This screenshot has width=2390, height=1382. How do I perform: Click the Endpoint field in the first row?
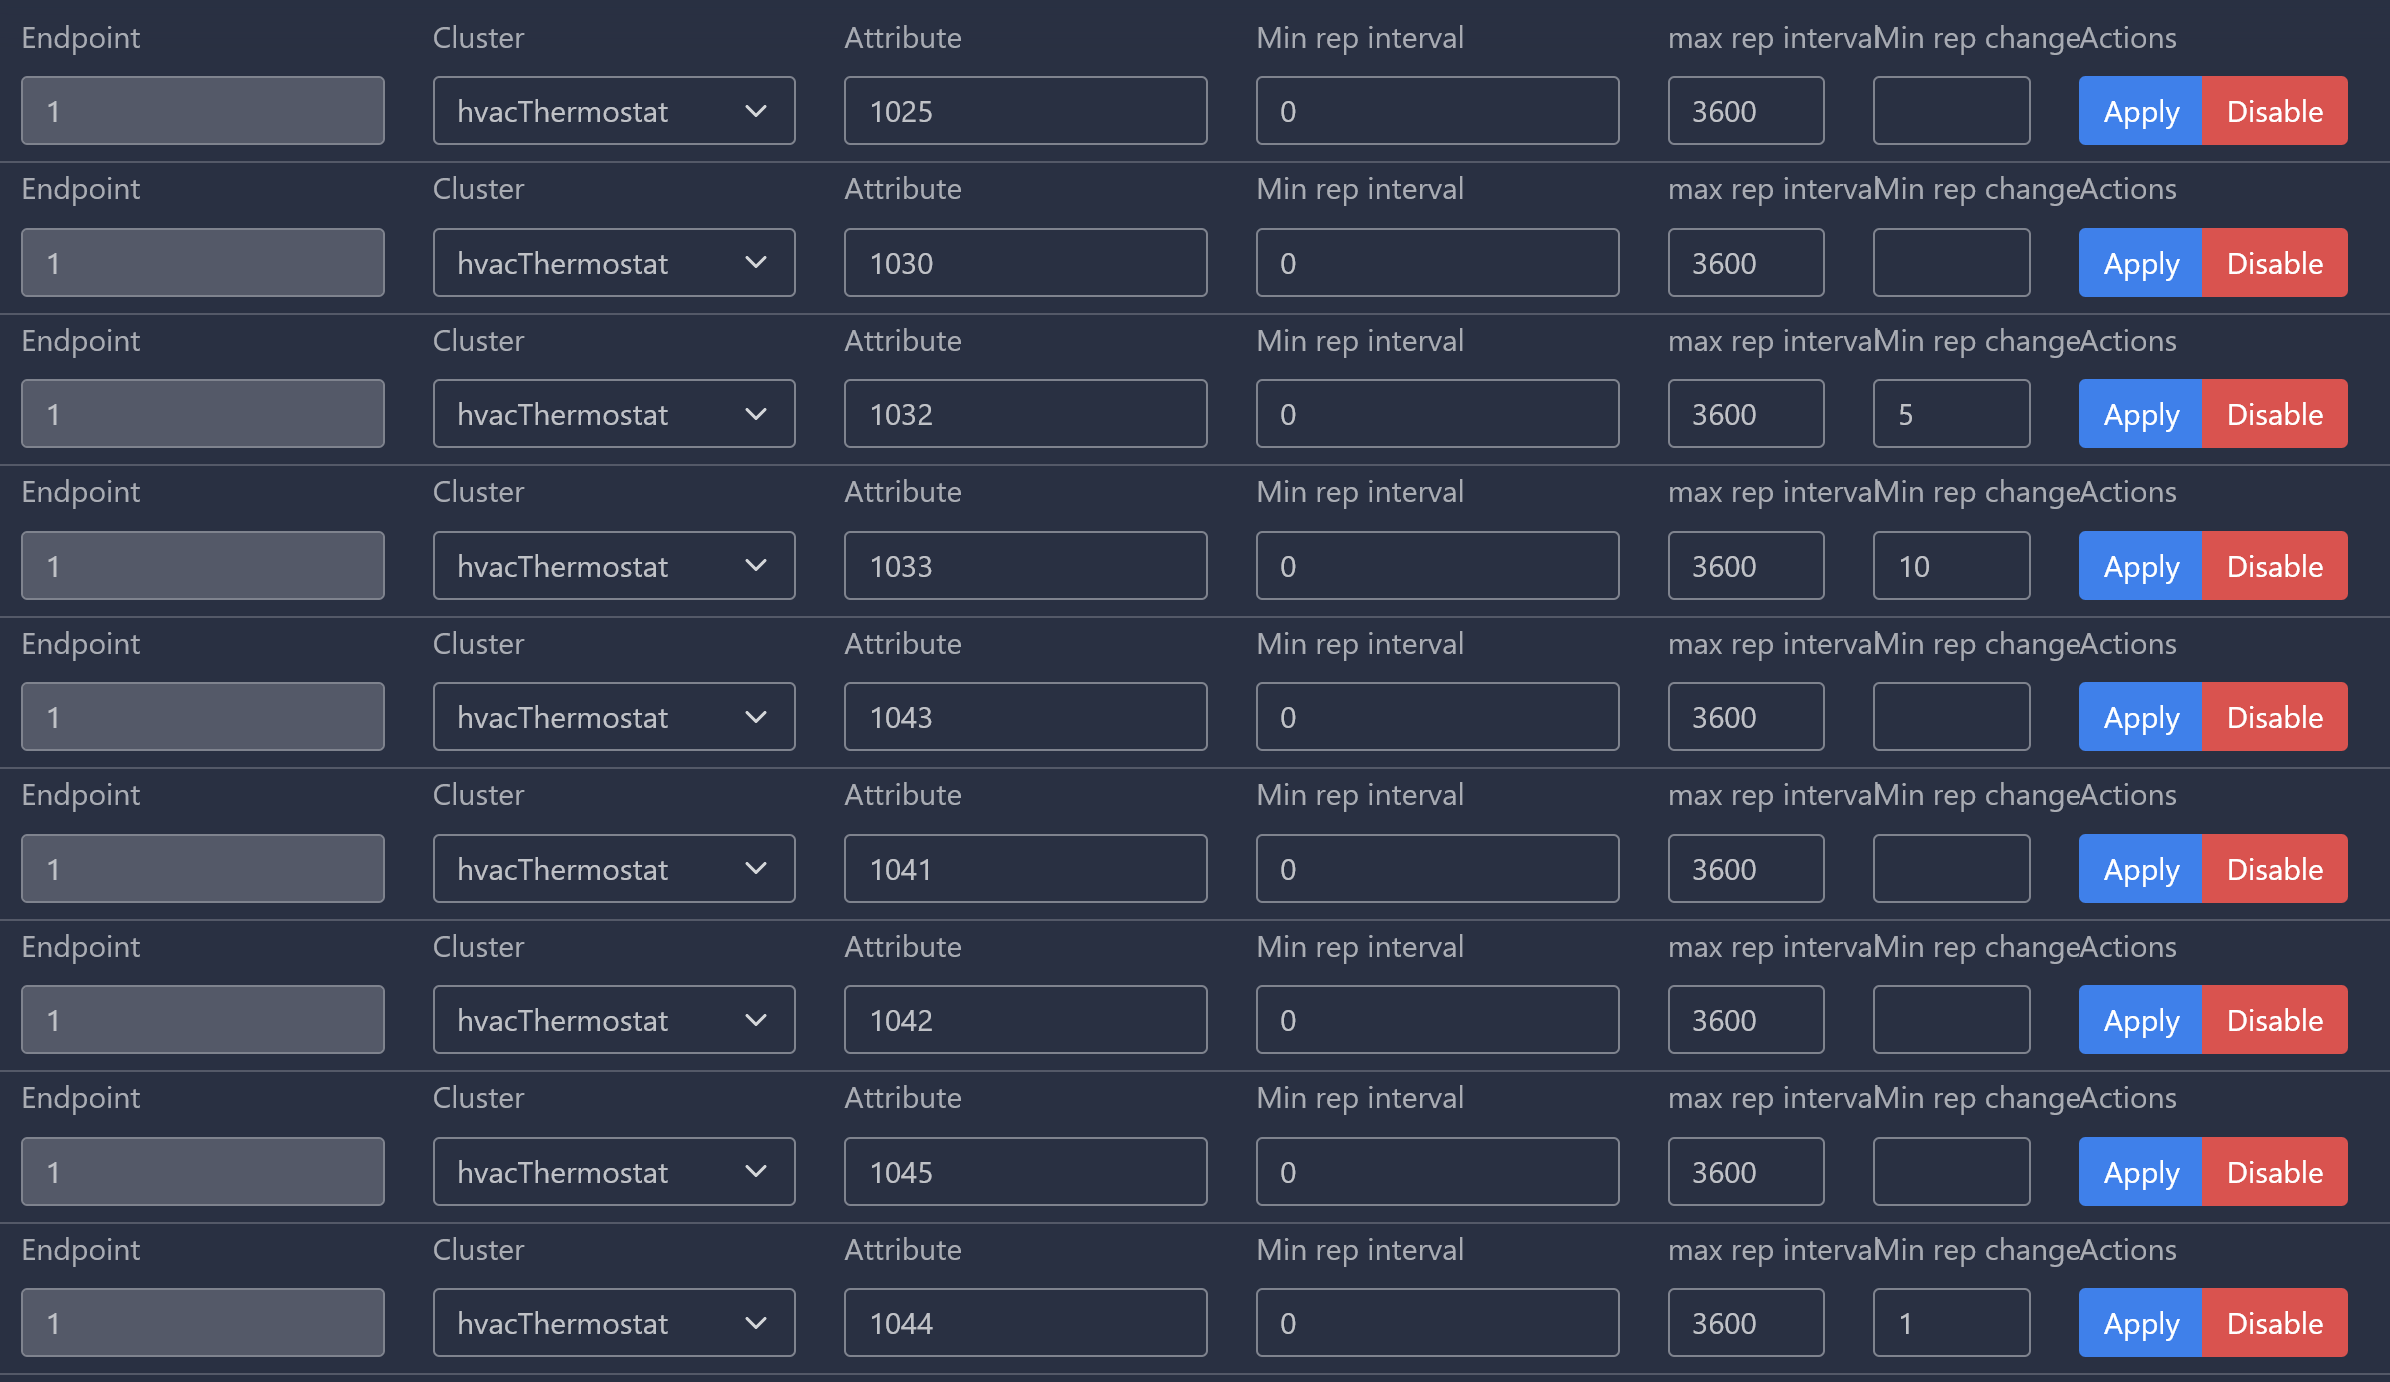pos(202,111)
